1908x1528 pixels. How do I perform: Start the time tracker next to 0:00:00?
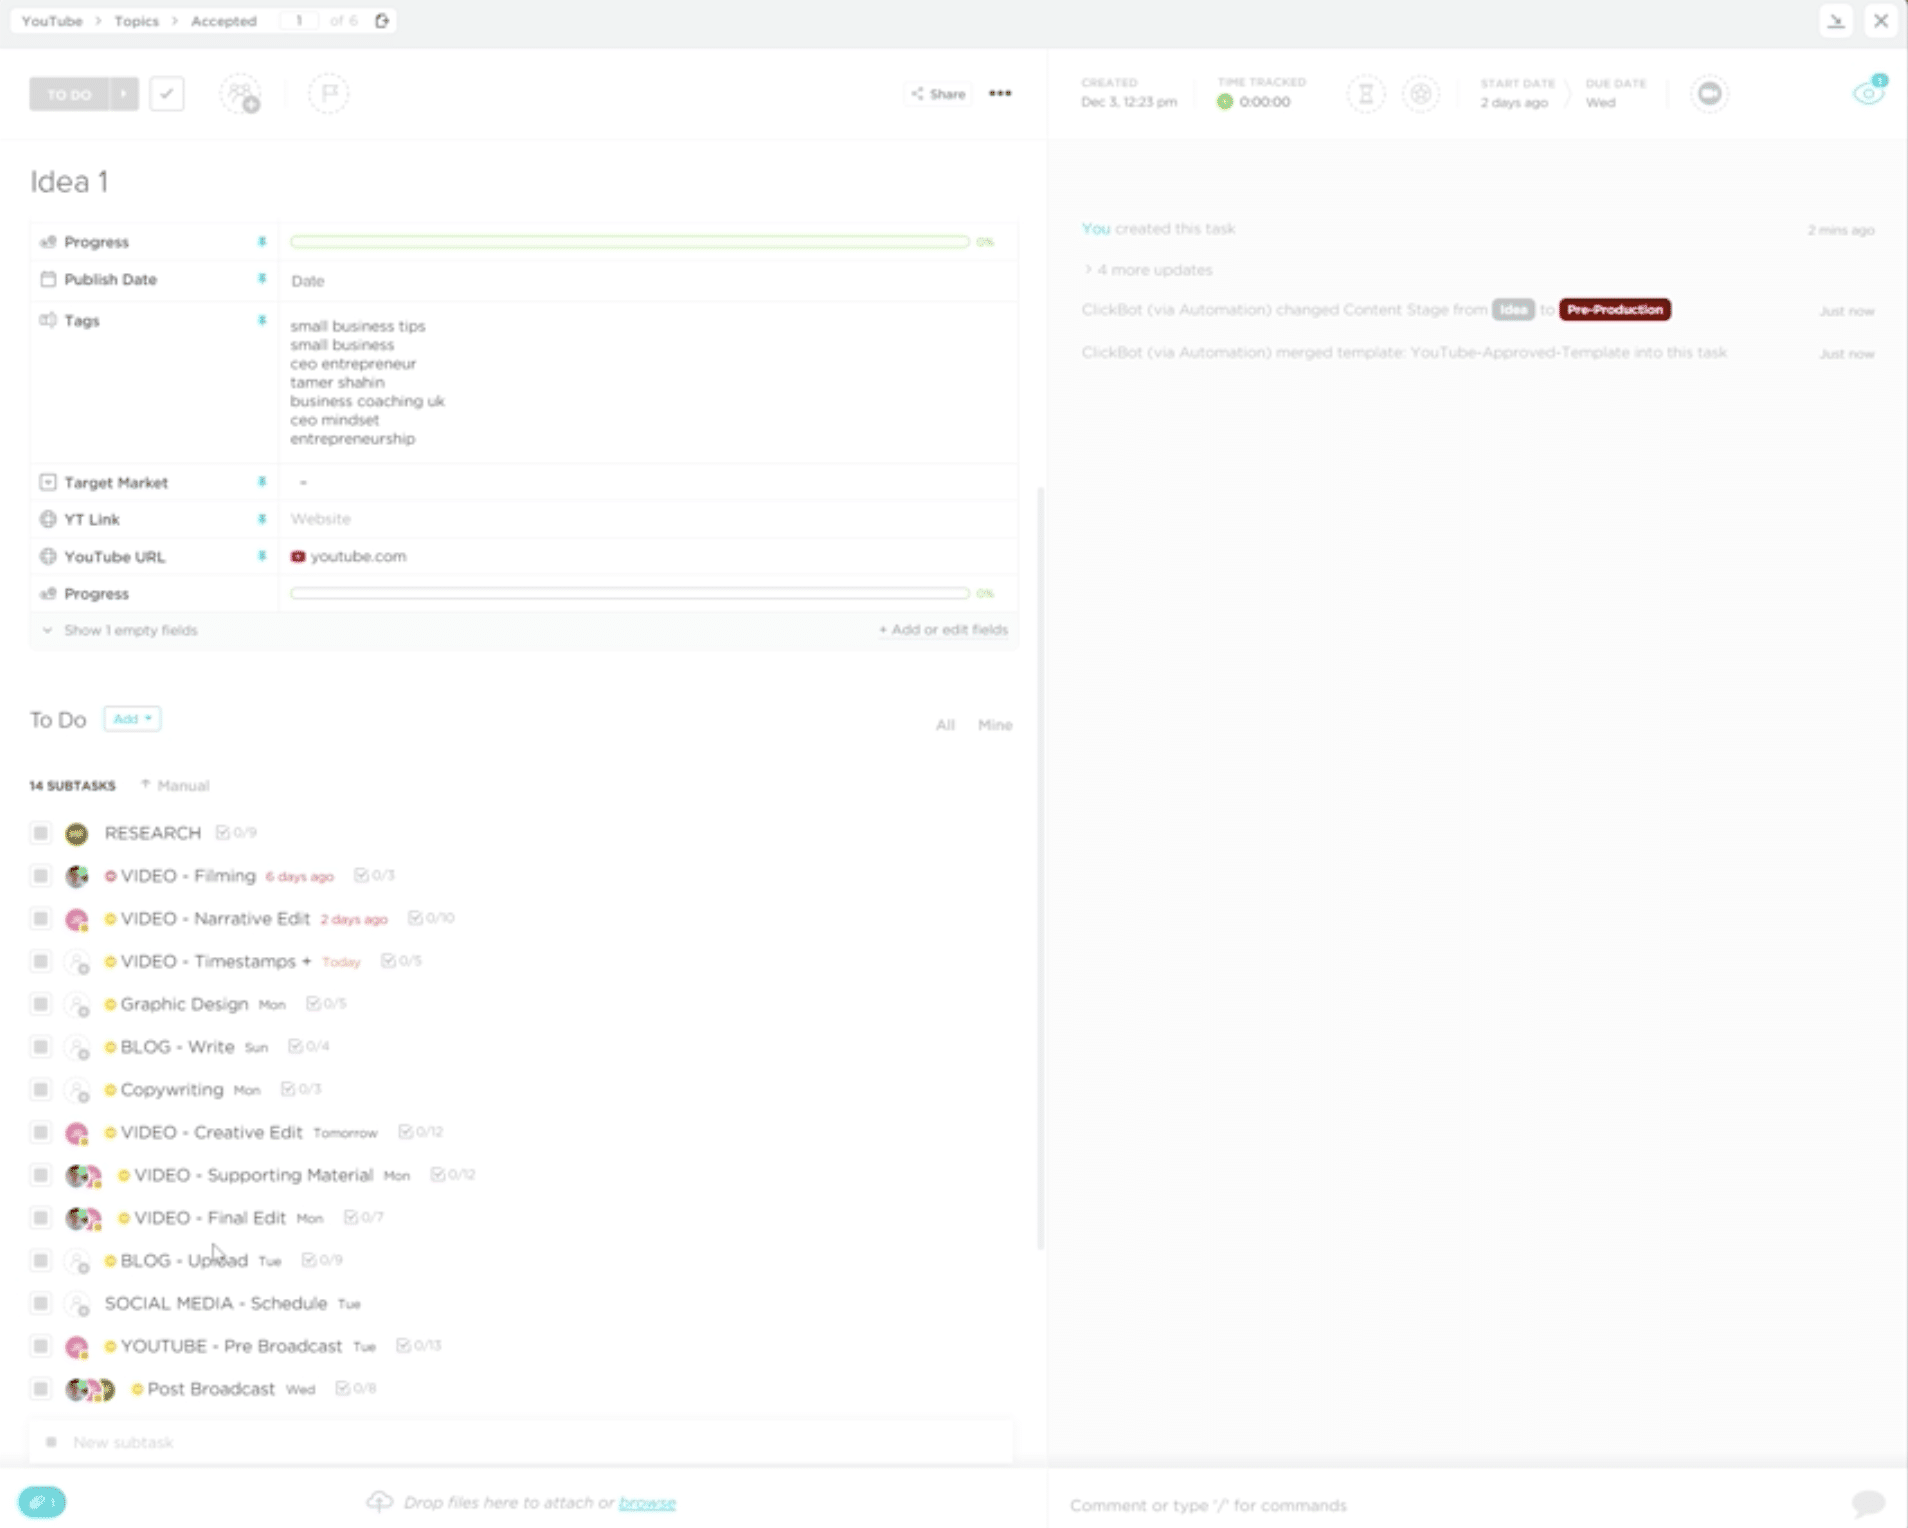point(1226,101)
